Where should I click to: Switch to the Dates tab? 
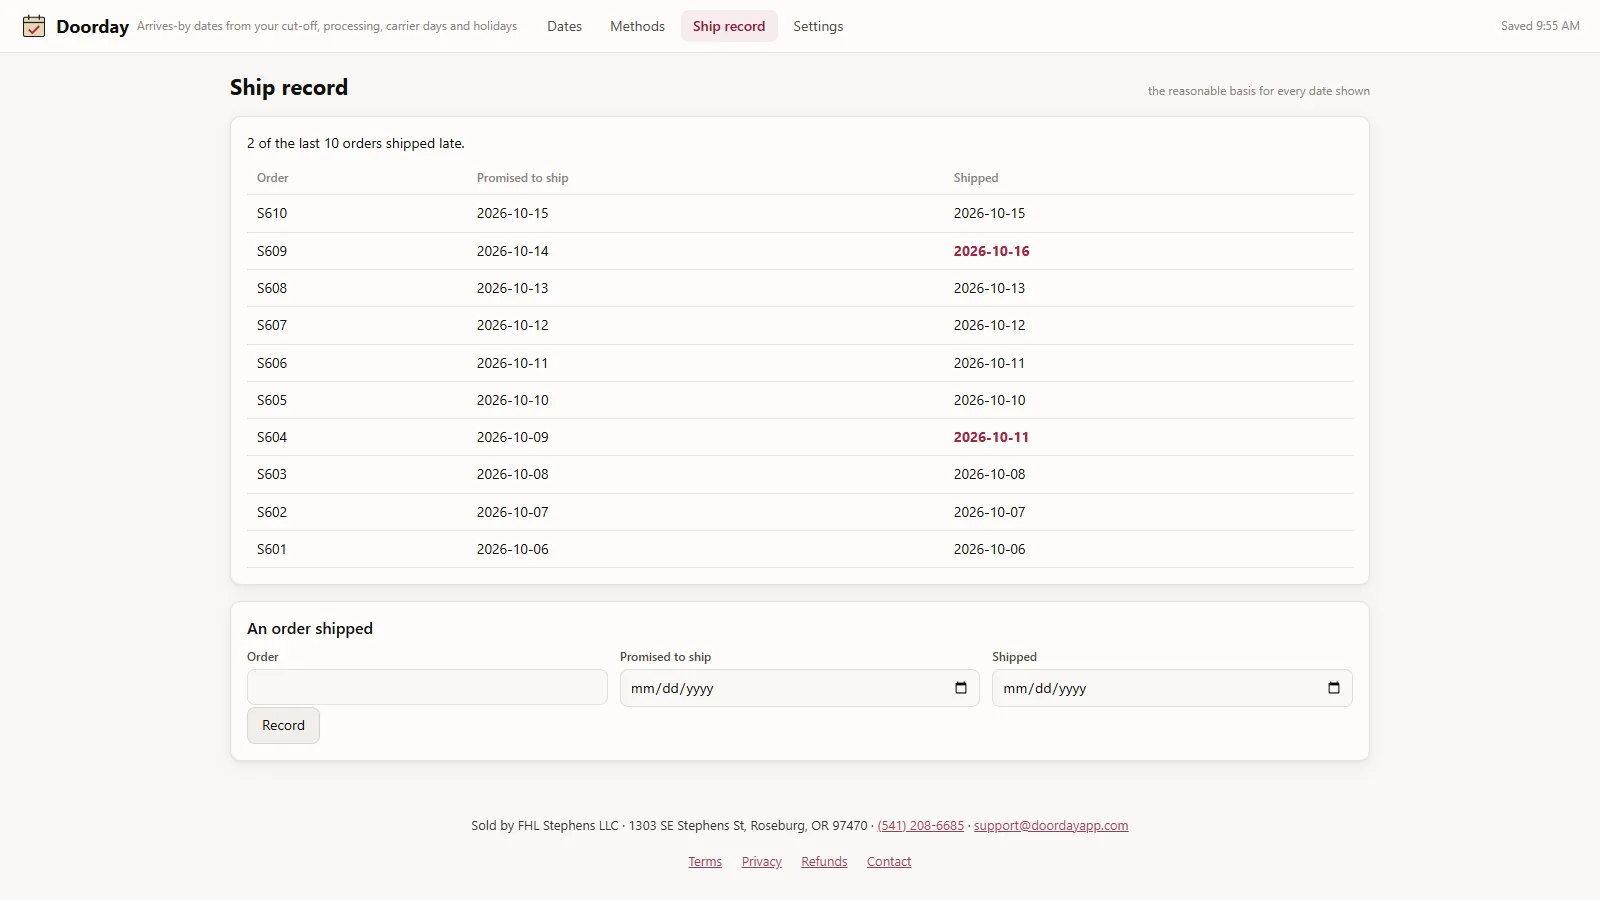(x=564, y=26)
